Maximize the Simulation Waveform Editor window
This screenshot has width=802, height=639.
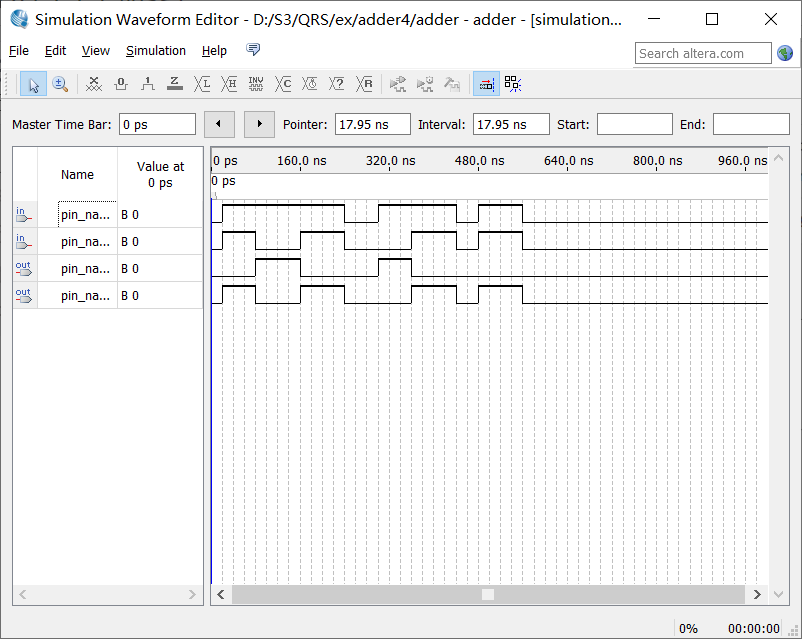[712, 19]
